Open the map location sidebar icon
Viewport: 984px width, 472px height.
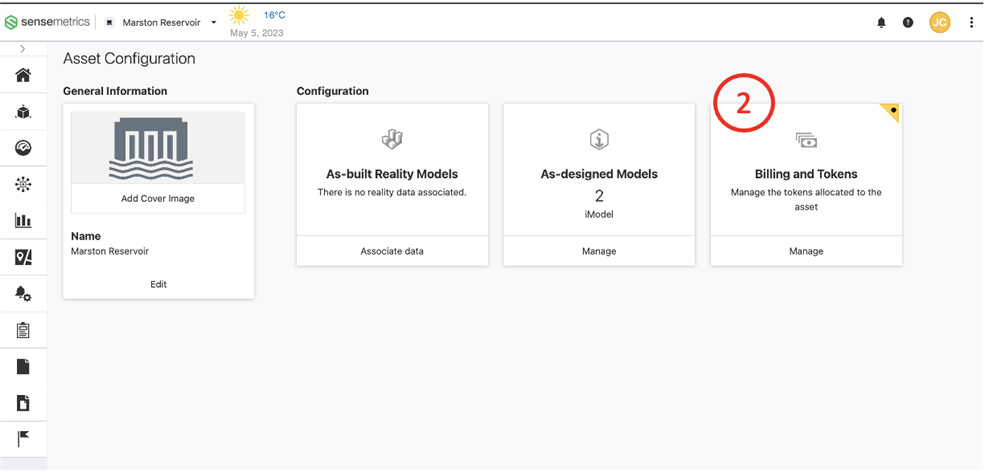23,257
